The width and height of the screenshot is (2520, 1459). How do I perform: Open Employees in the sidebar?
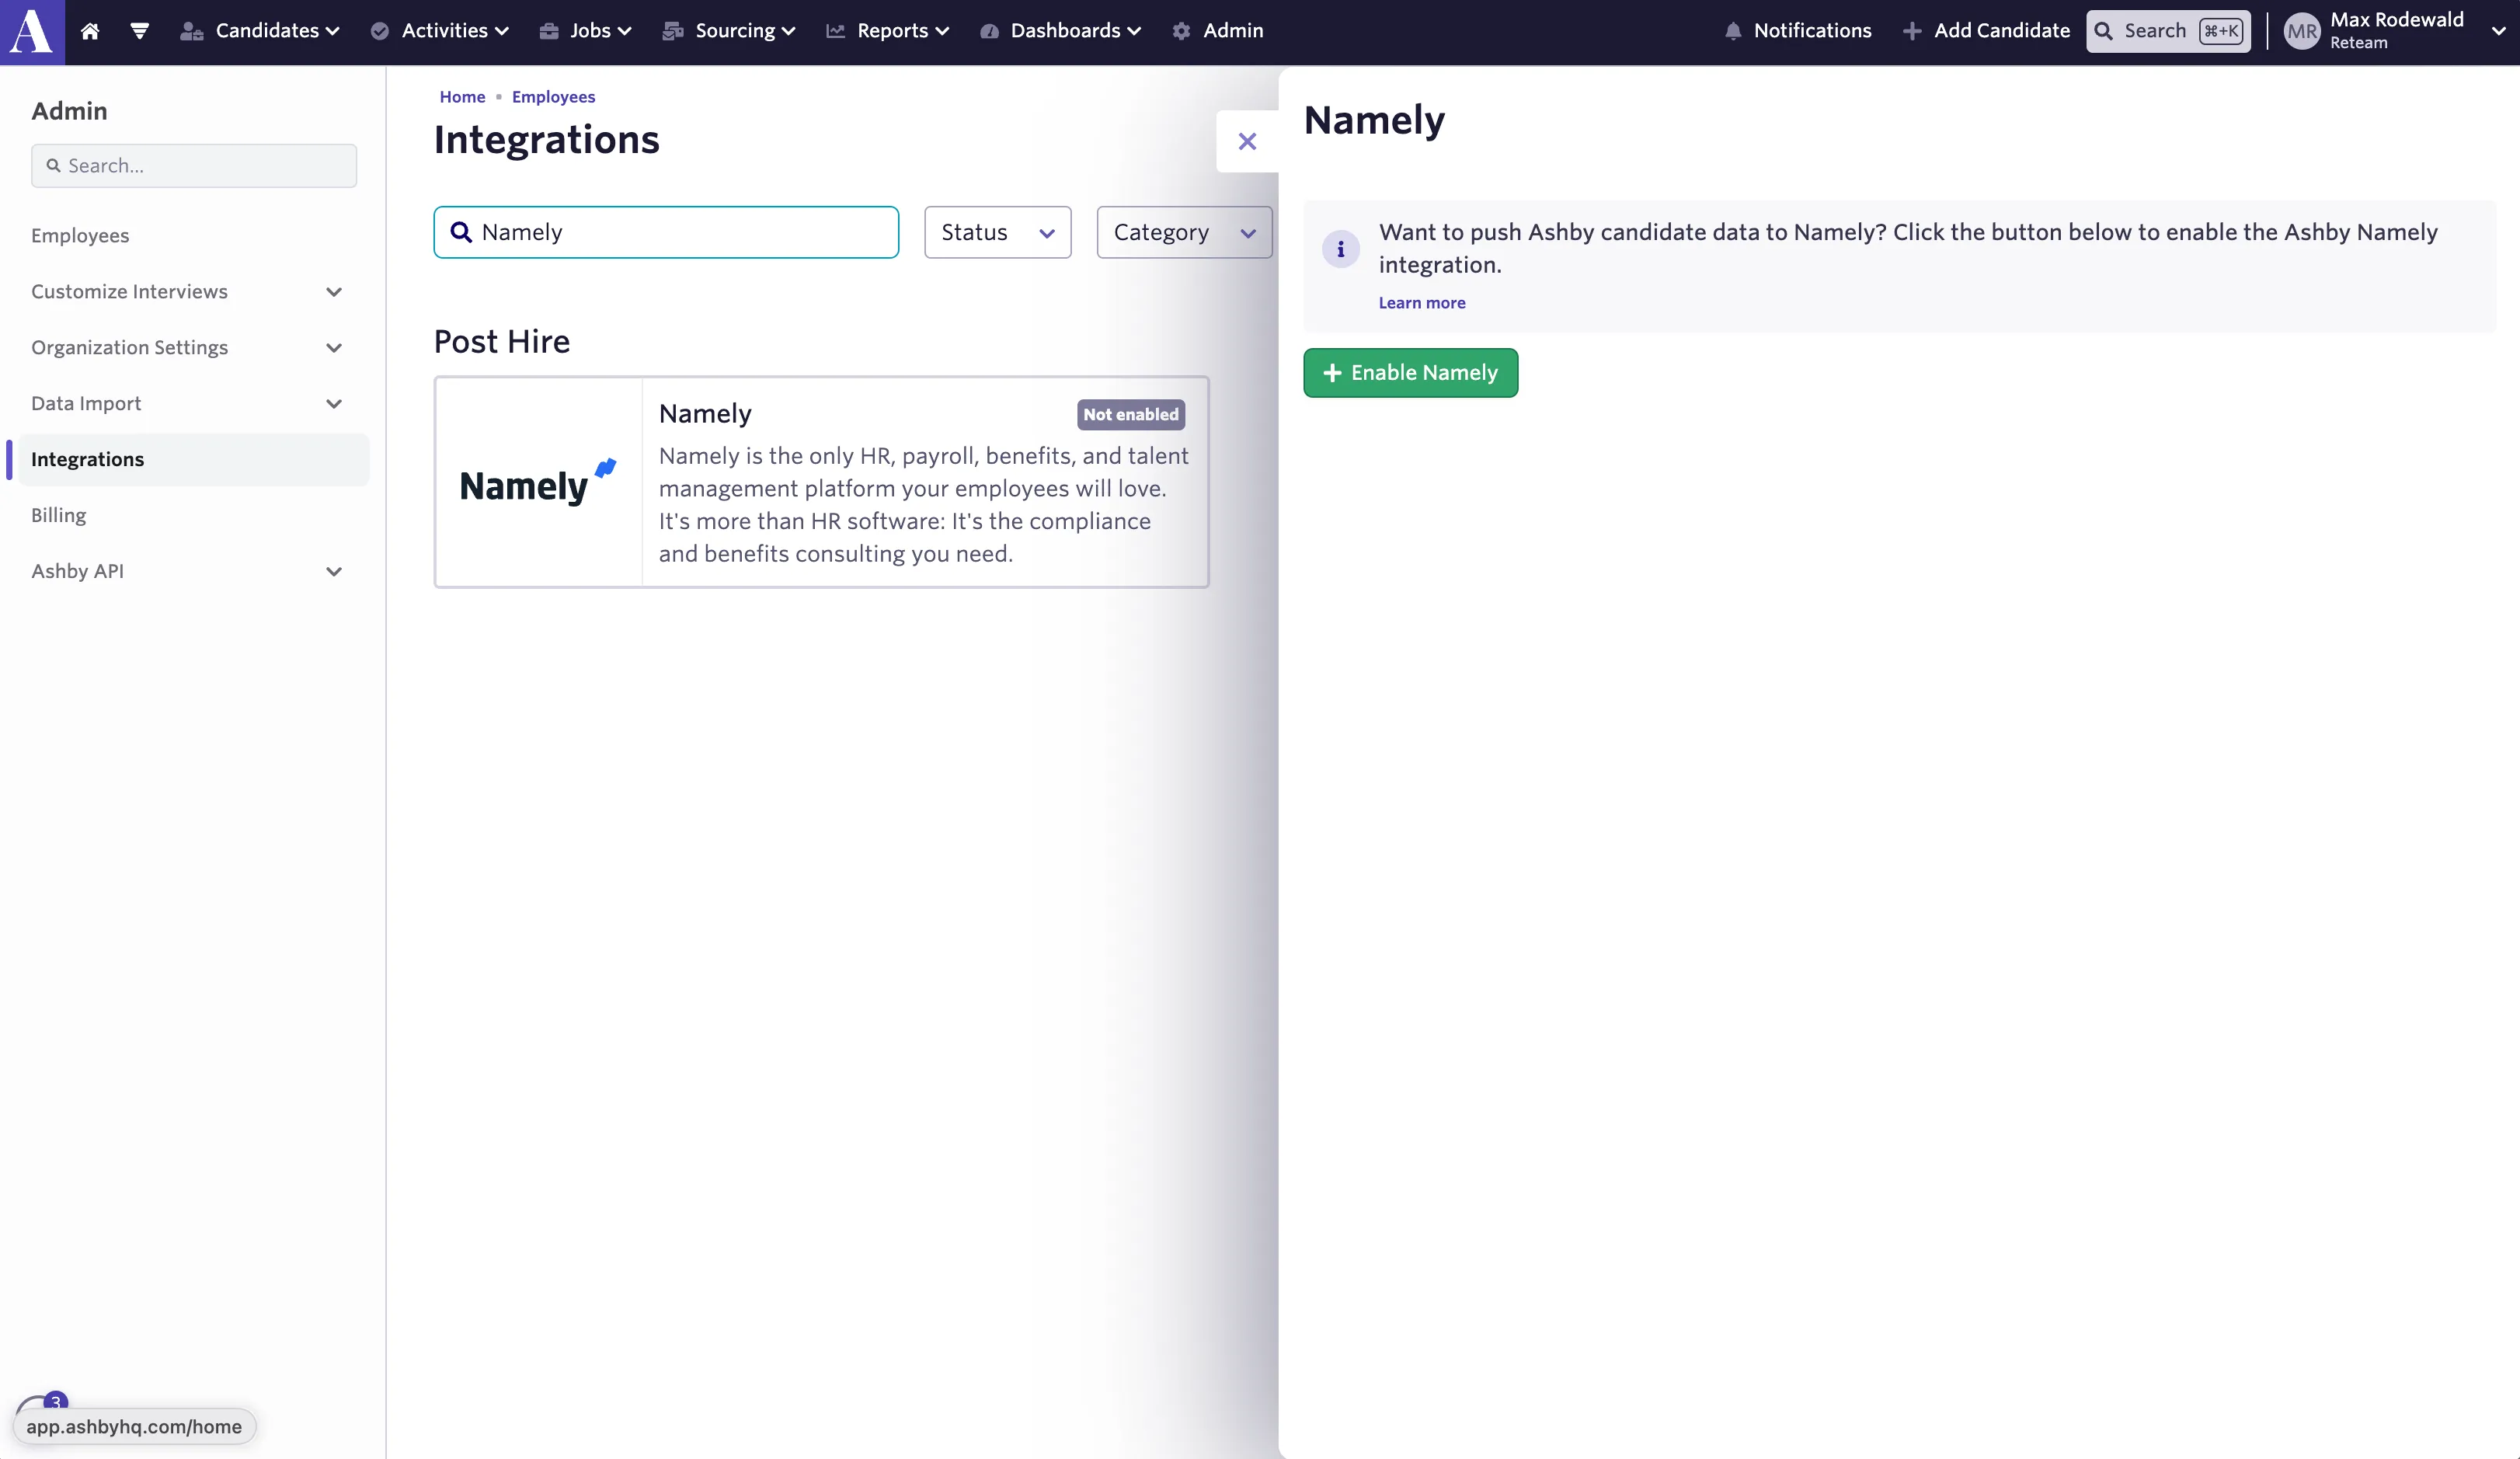pos(80,235)
